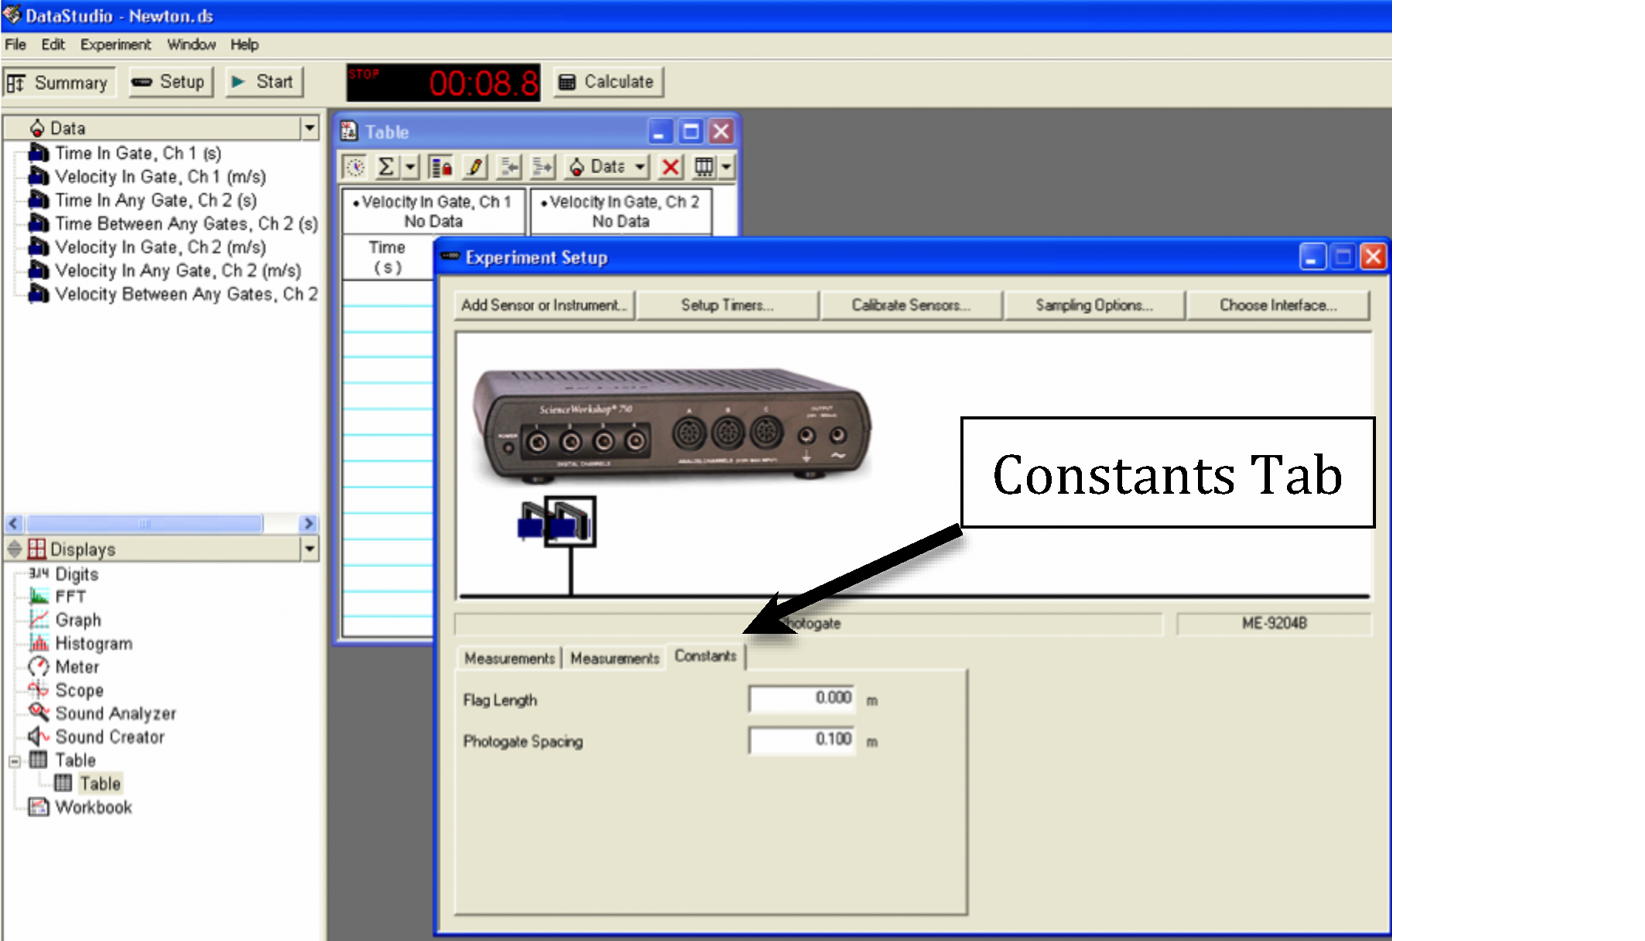The image size is (1645, 941).
Task: Click the red X remove data icon
Action: (670, 167)
